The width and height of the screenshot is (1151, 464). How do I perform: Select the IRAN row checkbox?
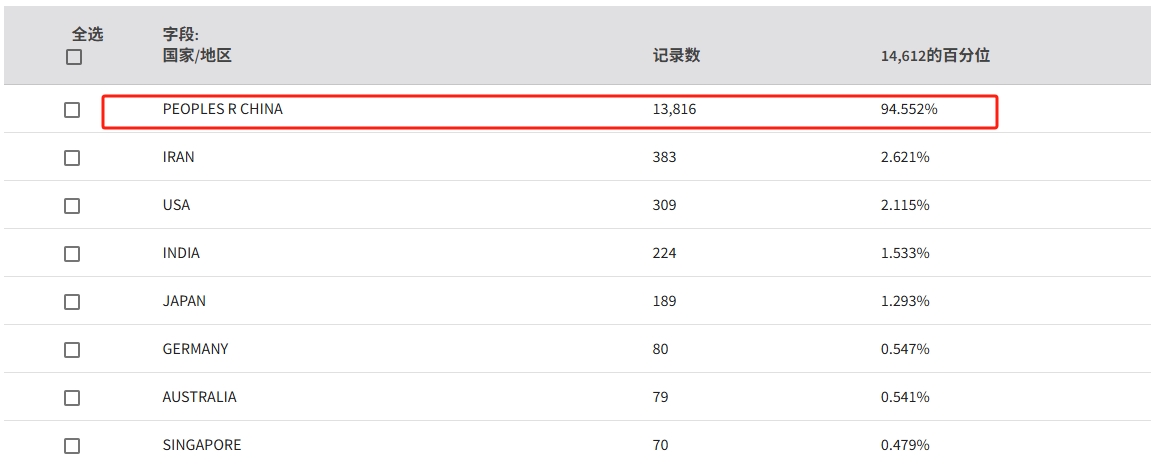point(72,158)
